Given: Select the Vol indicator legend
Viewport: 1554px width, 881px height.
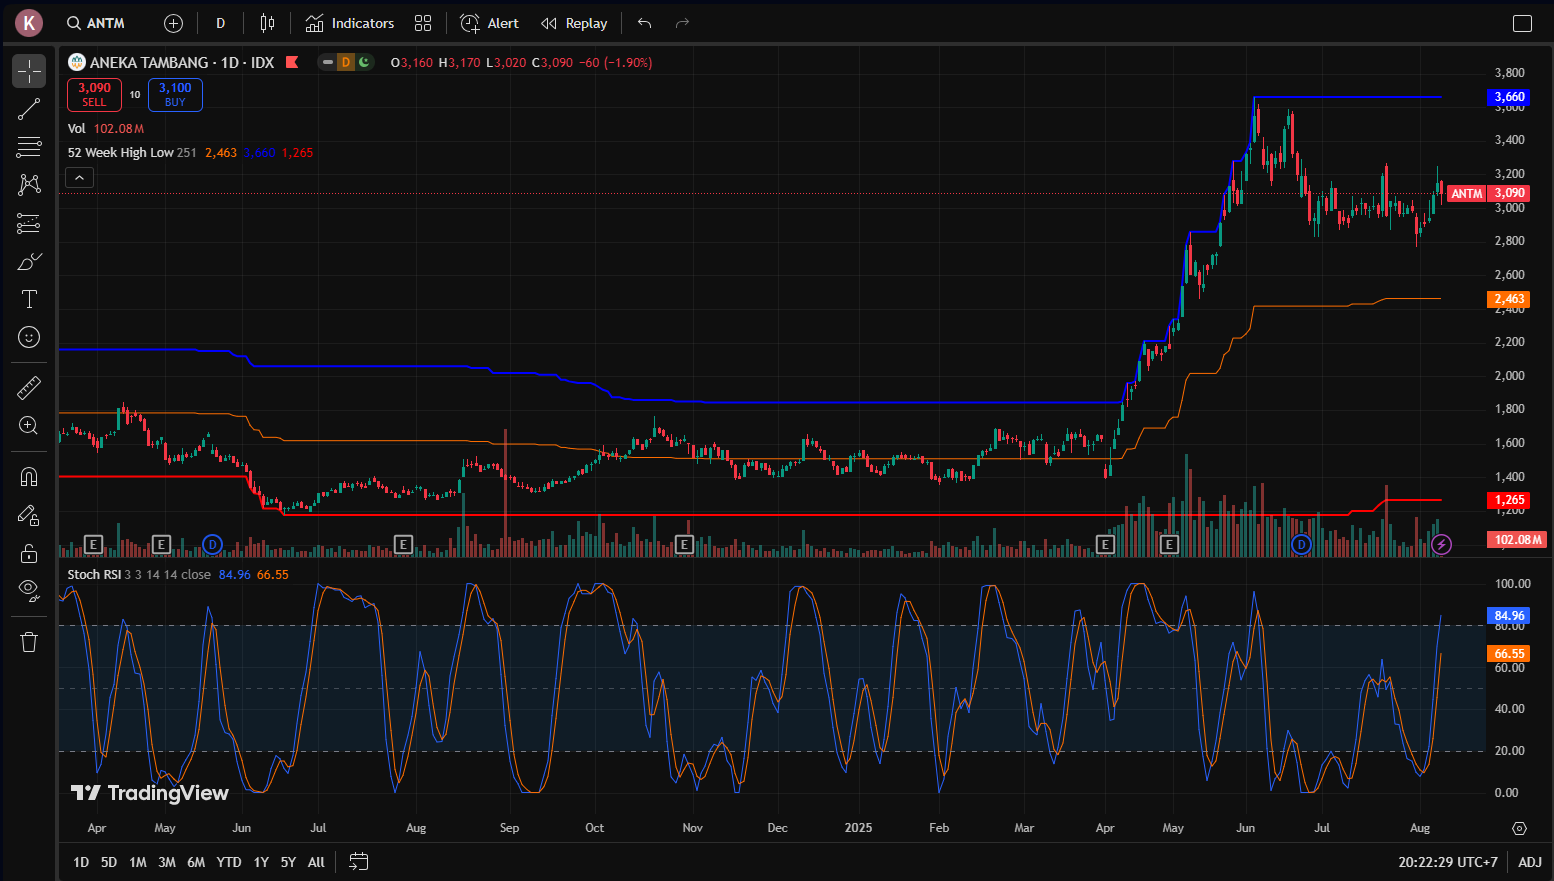Looking at the screenshot, I should tap(77, 128).
